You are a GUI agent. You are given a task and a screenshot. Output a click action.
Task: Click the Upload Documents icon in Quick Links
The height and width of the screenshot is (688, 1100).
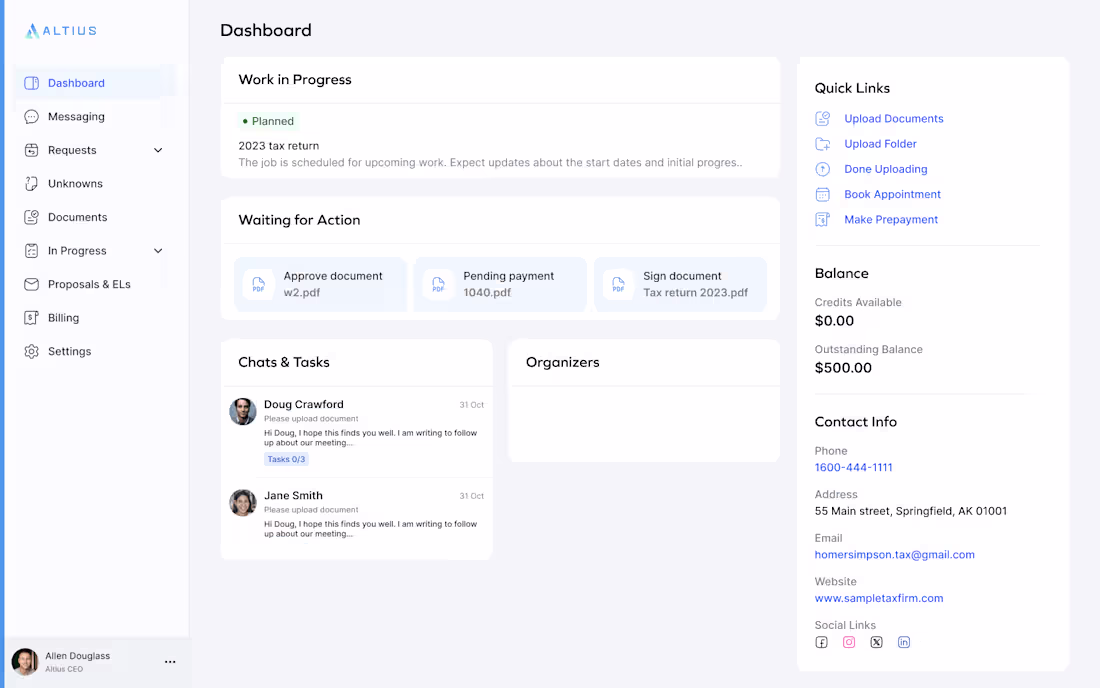tap(822, 118)
